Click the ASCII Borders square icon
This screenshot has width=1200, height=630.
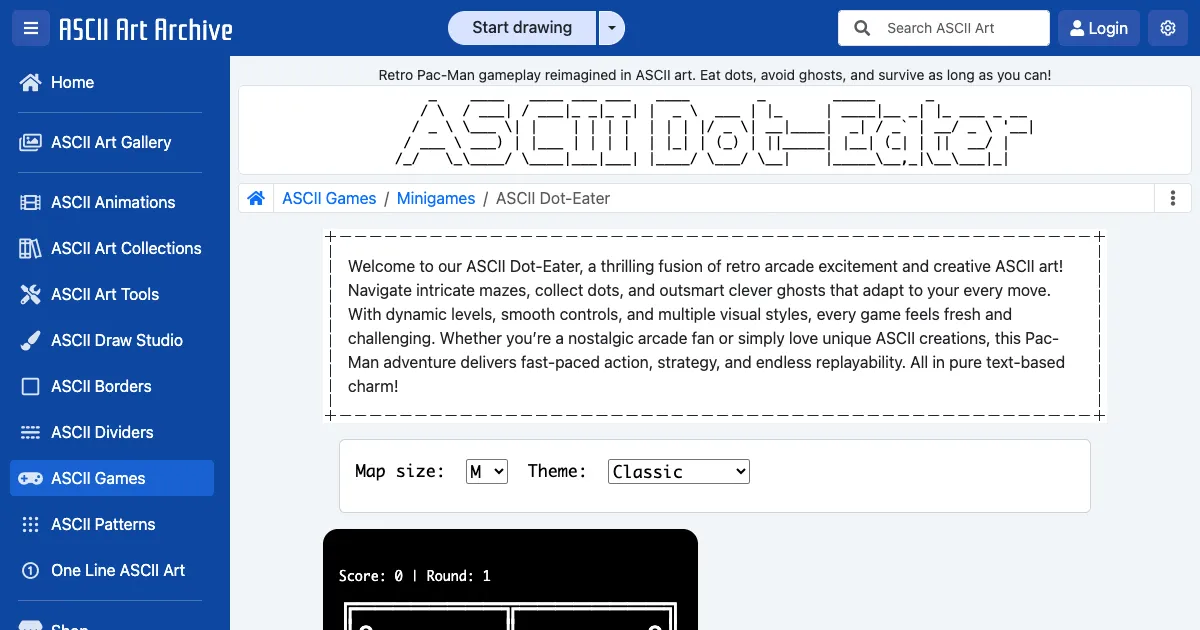(x=31, y=386)
